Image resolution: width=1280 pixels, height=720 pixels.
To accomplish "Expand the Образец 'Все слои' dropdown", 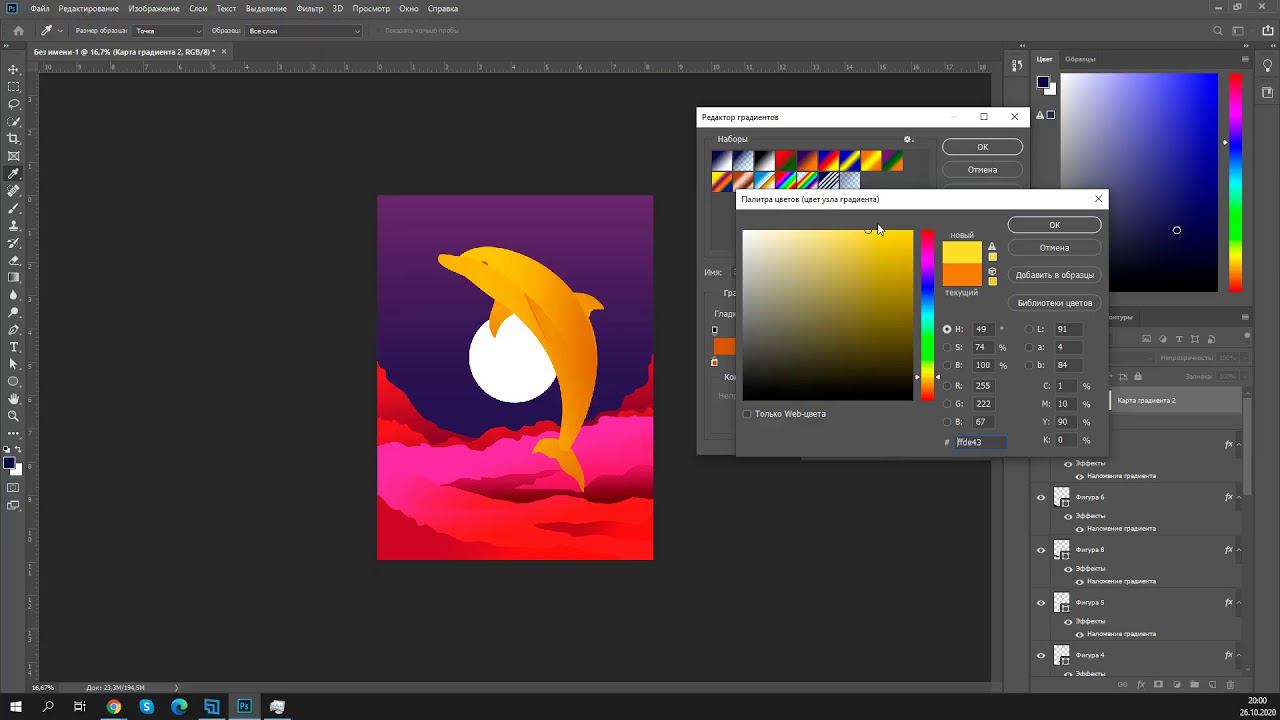I will (x=304, y=31).
